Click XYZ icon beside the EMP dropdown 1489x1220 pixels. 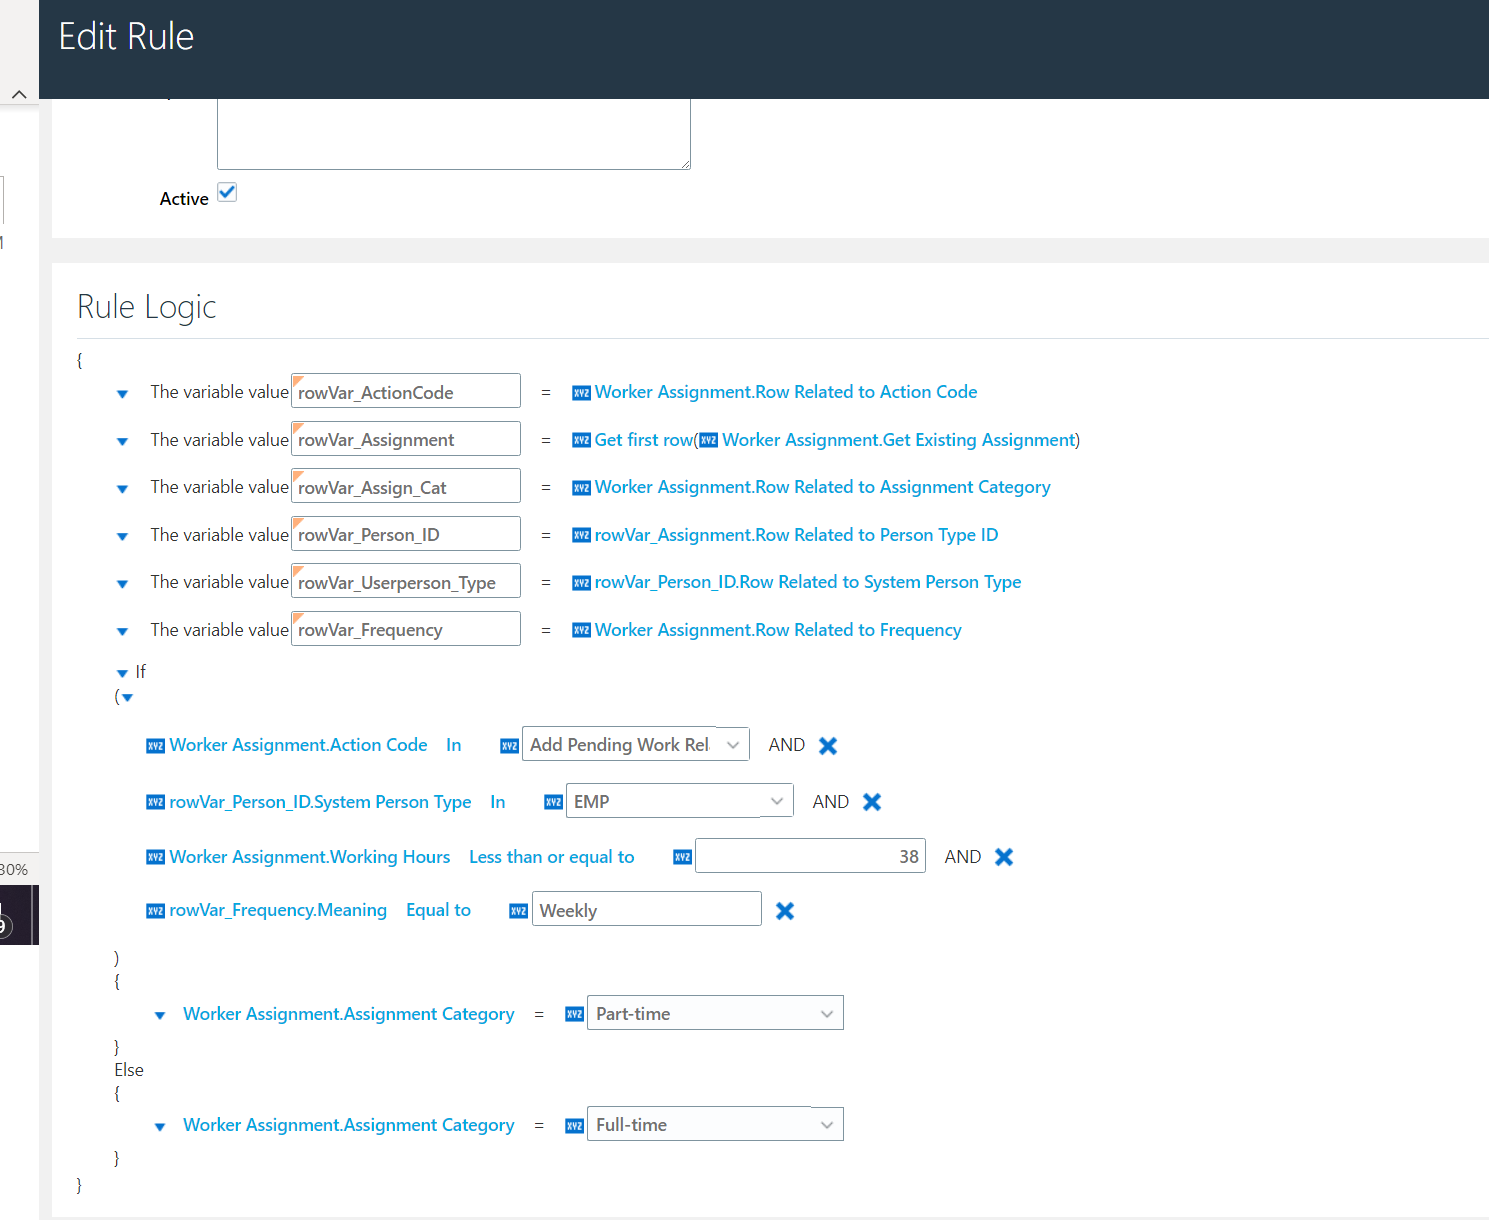tap(553, 802)
